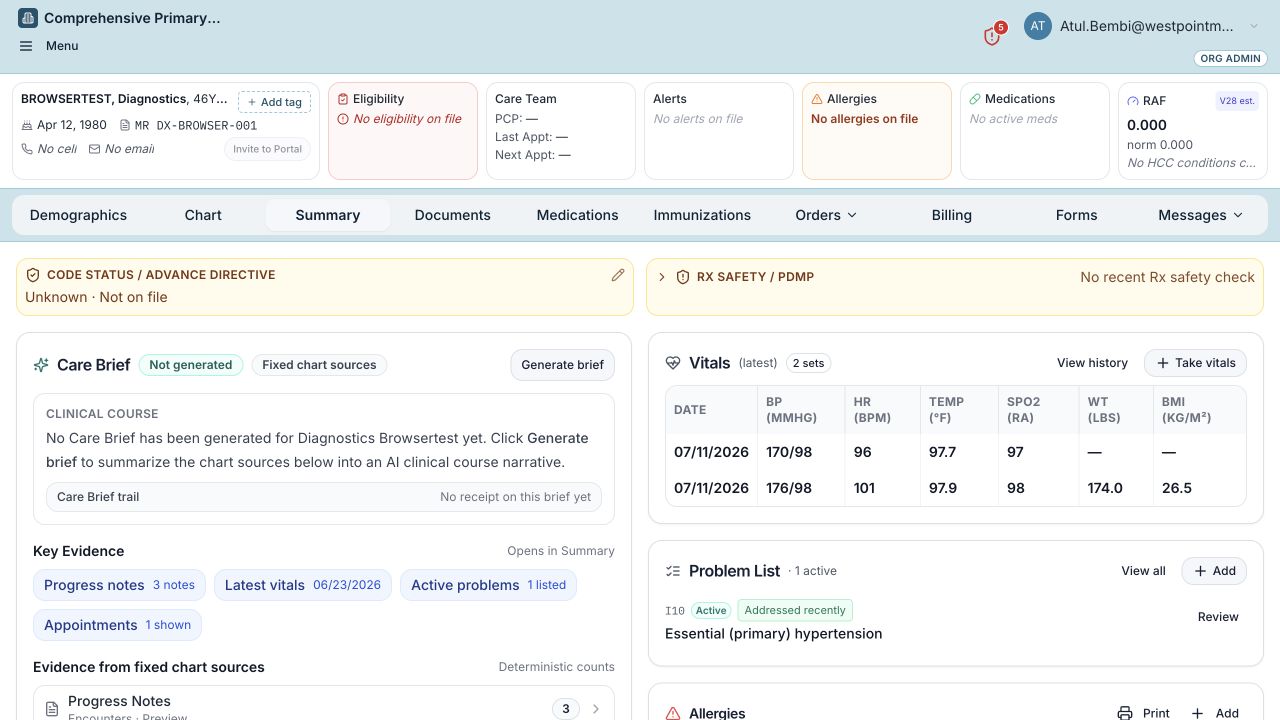Expand the Messages dropdown tab
This screenshot has width=1280, height=720.
click(1201, 215)
